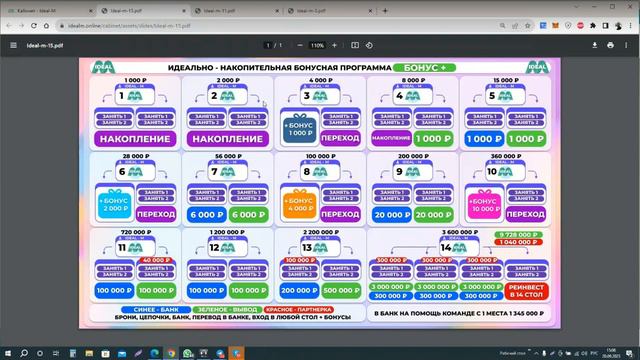Open a new browser tab
Screen dimensions: 640x360
pyautogui.click(x=385, y=11)
